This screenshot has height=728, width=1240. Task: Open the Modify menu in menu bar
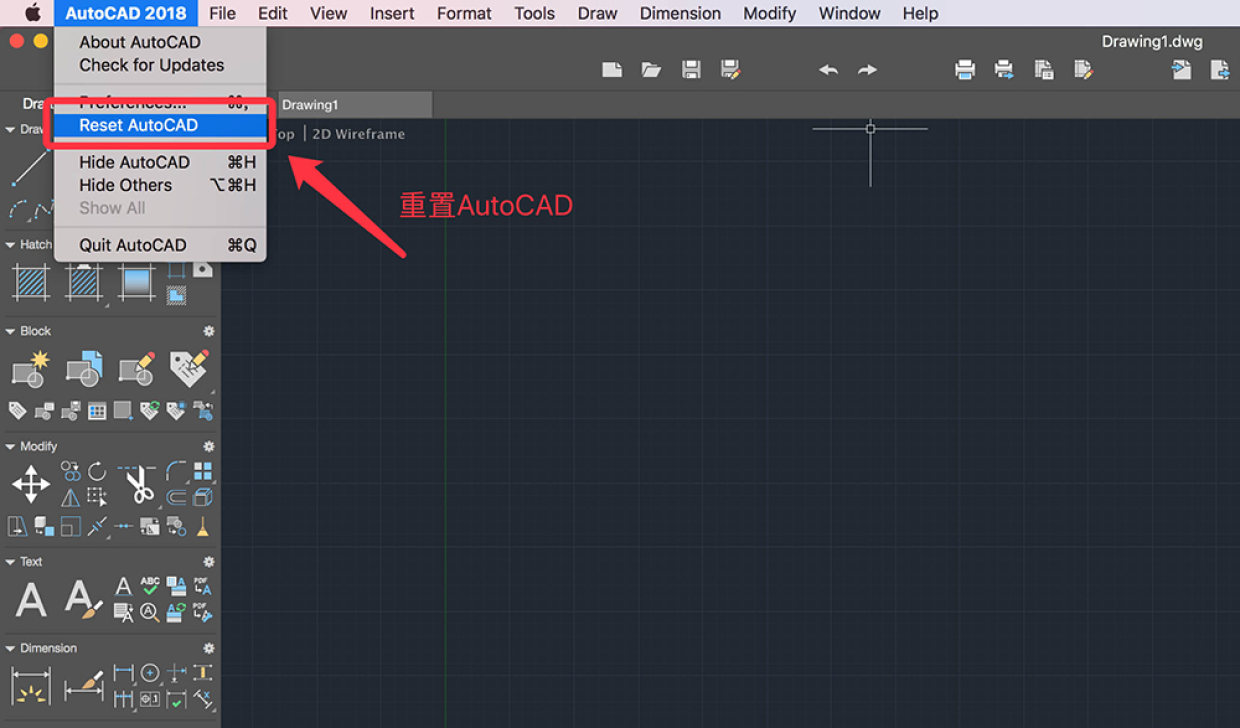coord(770,13)
